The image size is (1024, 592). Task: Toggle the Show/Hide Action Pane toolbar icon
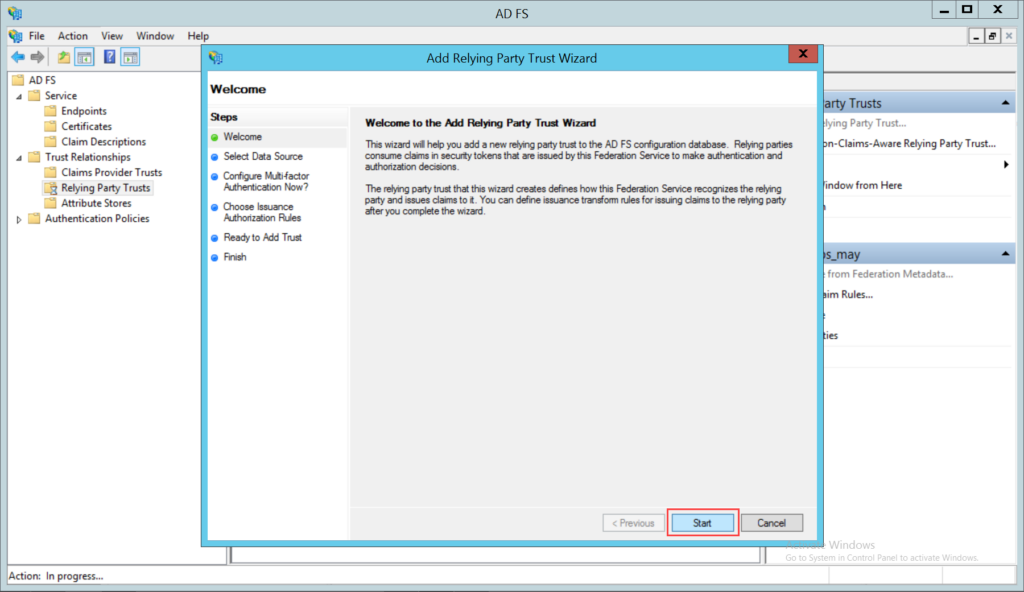(130, 57)
